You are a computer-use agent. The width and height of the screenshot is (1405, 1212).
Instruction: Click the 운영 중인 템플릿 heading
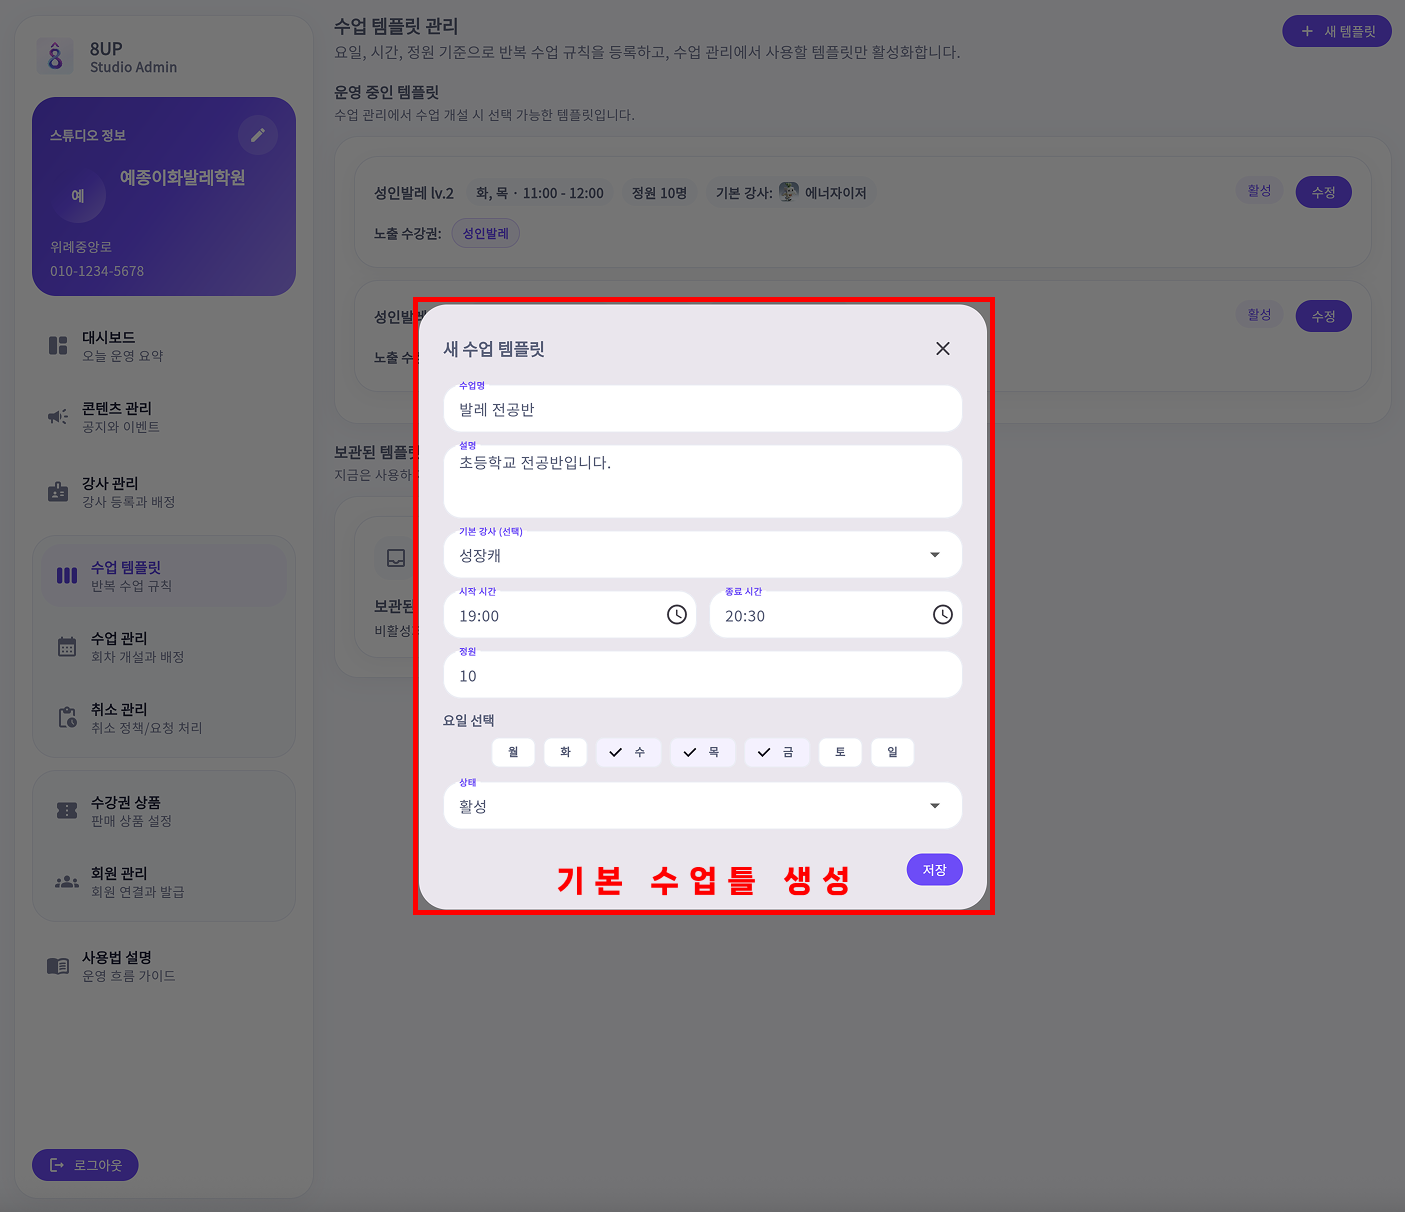[x=387, y=92]
